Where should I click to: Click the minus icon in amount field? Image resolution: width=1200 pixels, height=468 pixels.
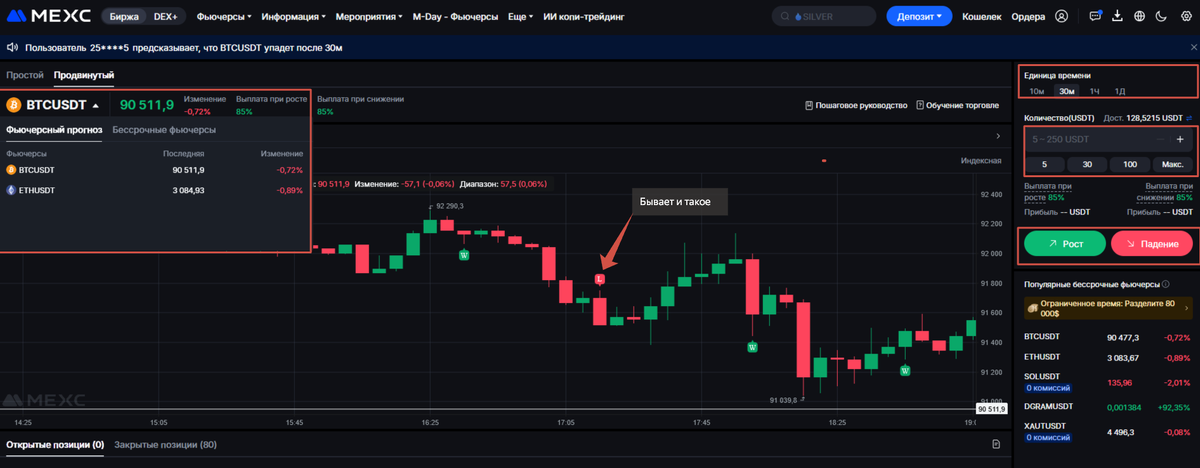1161,139
